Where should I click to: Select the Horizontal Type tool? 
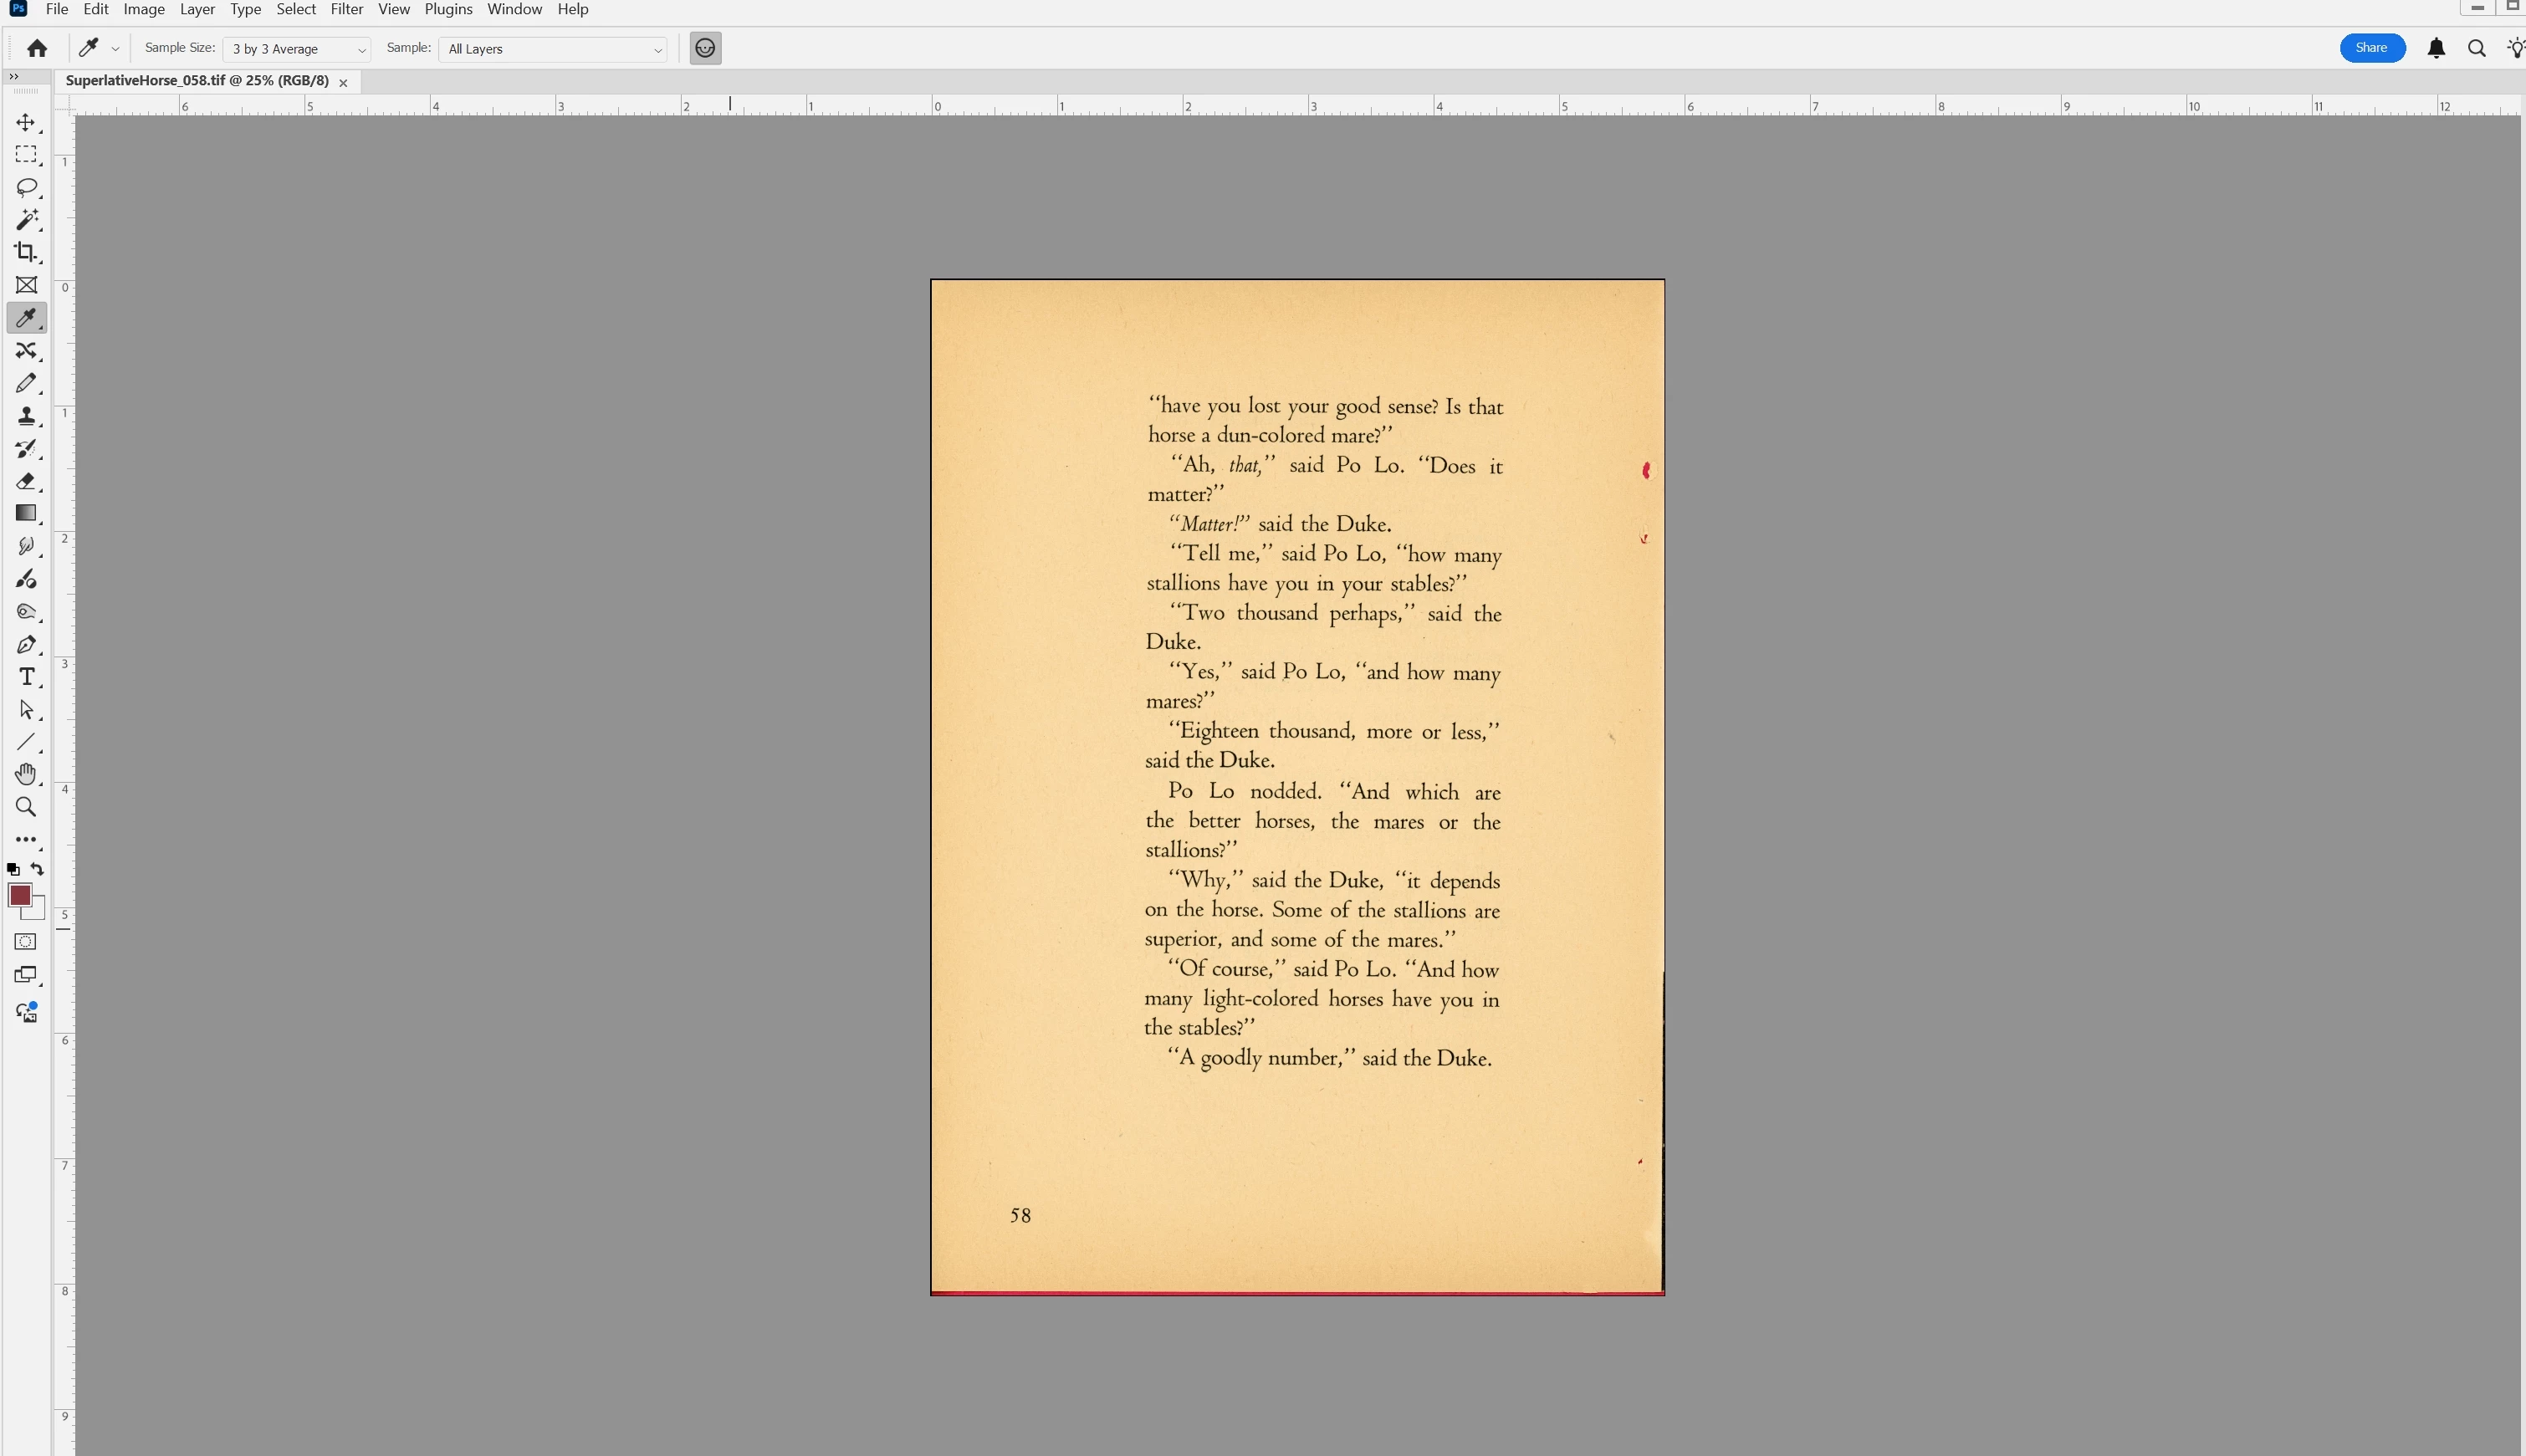click(x=26, y=677)
